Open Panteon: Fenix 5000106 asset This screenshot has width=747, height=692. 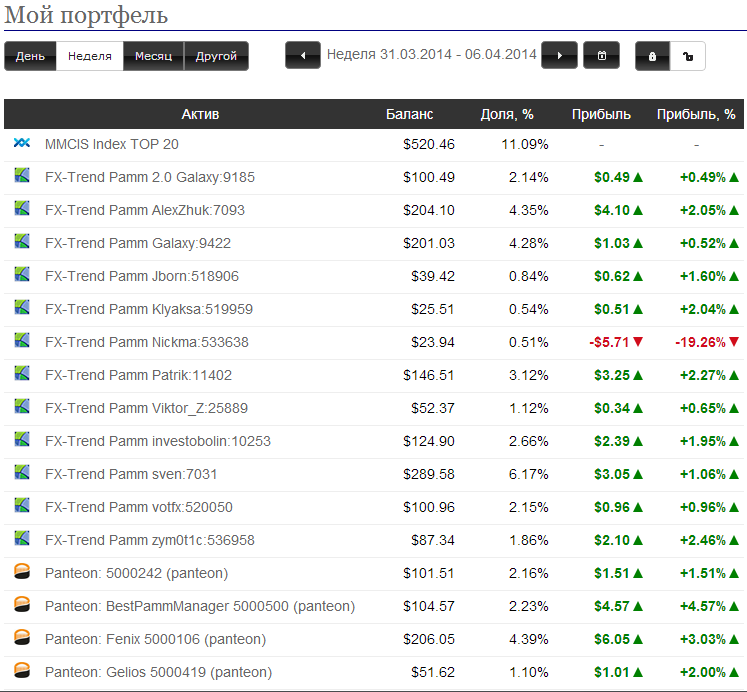click(x=155, y=639)
